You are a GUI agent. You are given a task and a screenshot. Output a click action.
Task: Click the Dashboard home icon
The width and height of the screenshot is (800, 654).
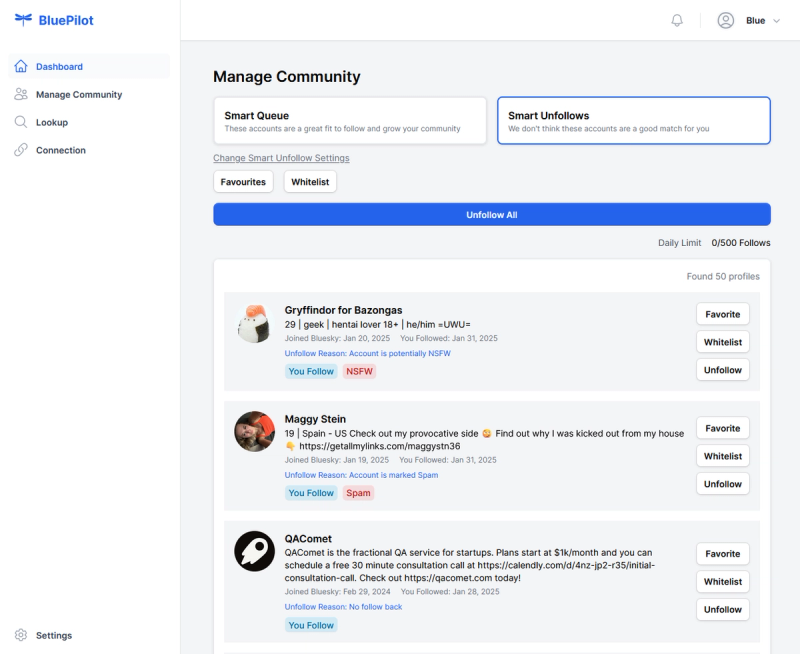pyautogui.click(x=21, y=66)
